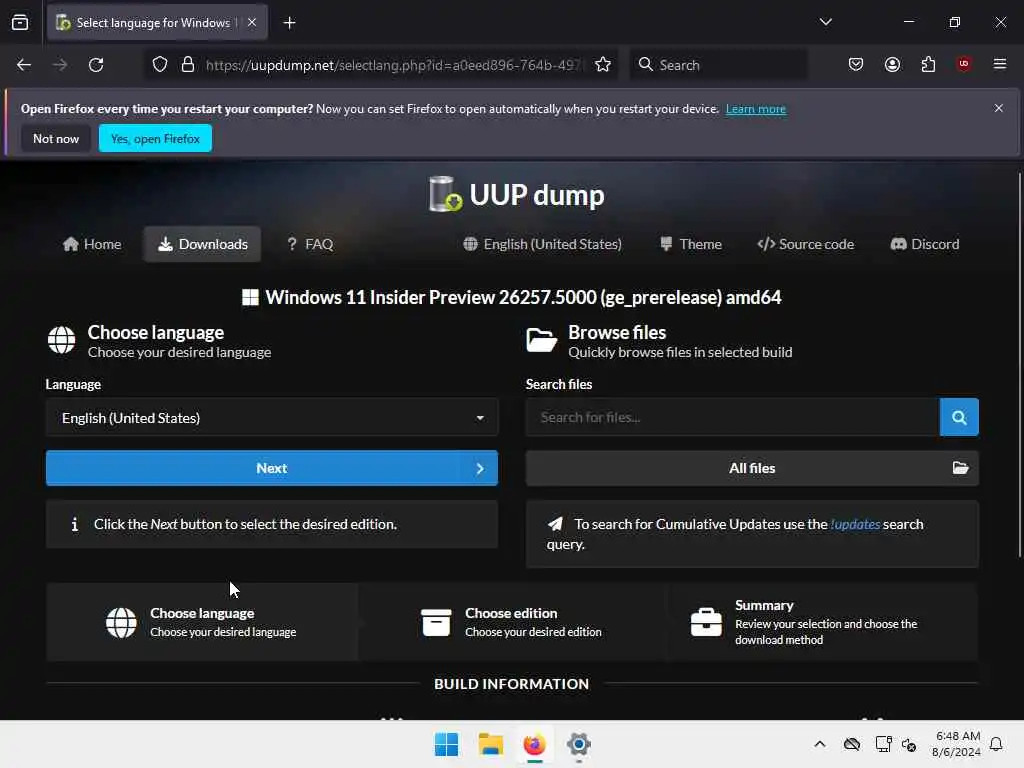Open Settings from the taskbar
This screenshot has height=768, width=1024.
tap(579, 744)
